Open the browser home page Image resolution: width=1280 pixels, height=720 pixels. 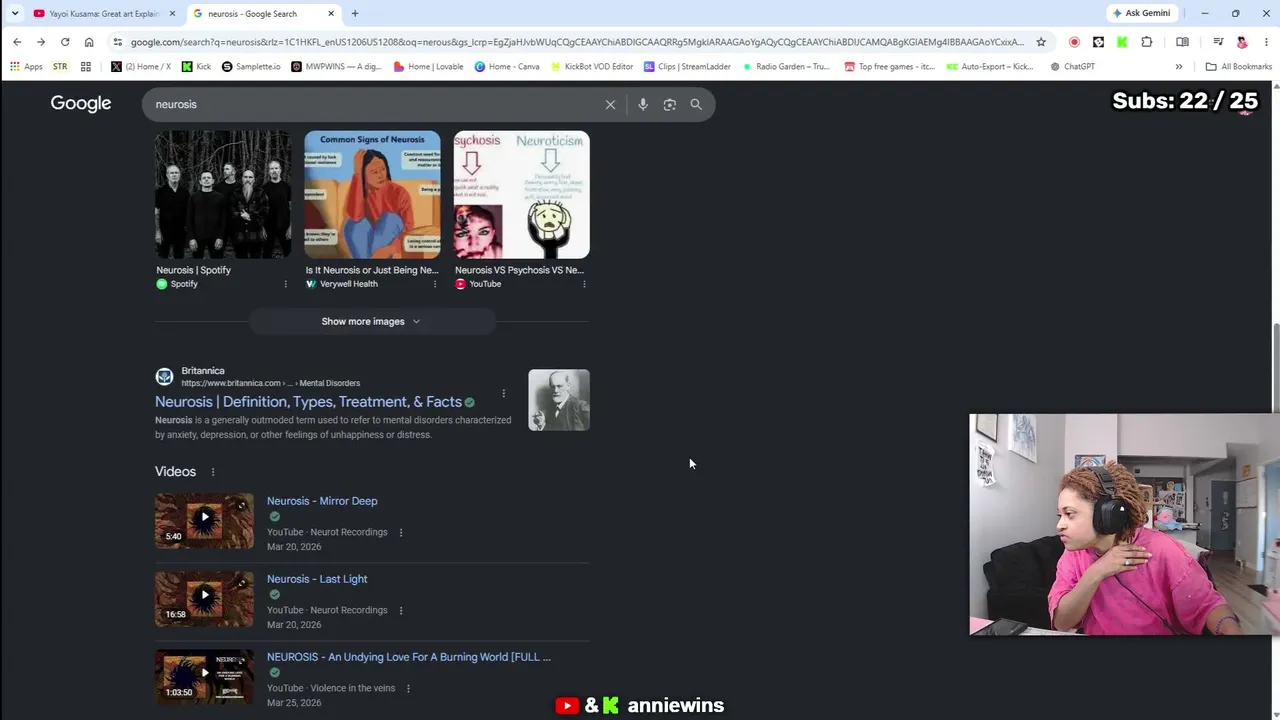tap(89, 42)
